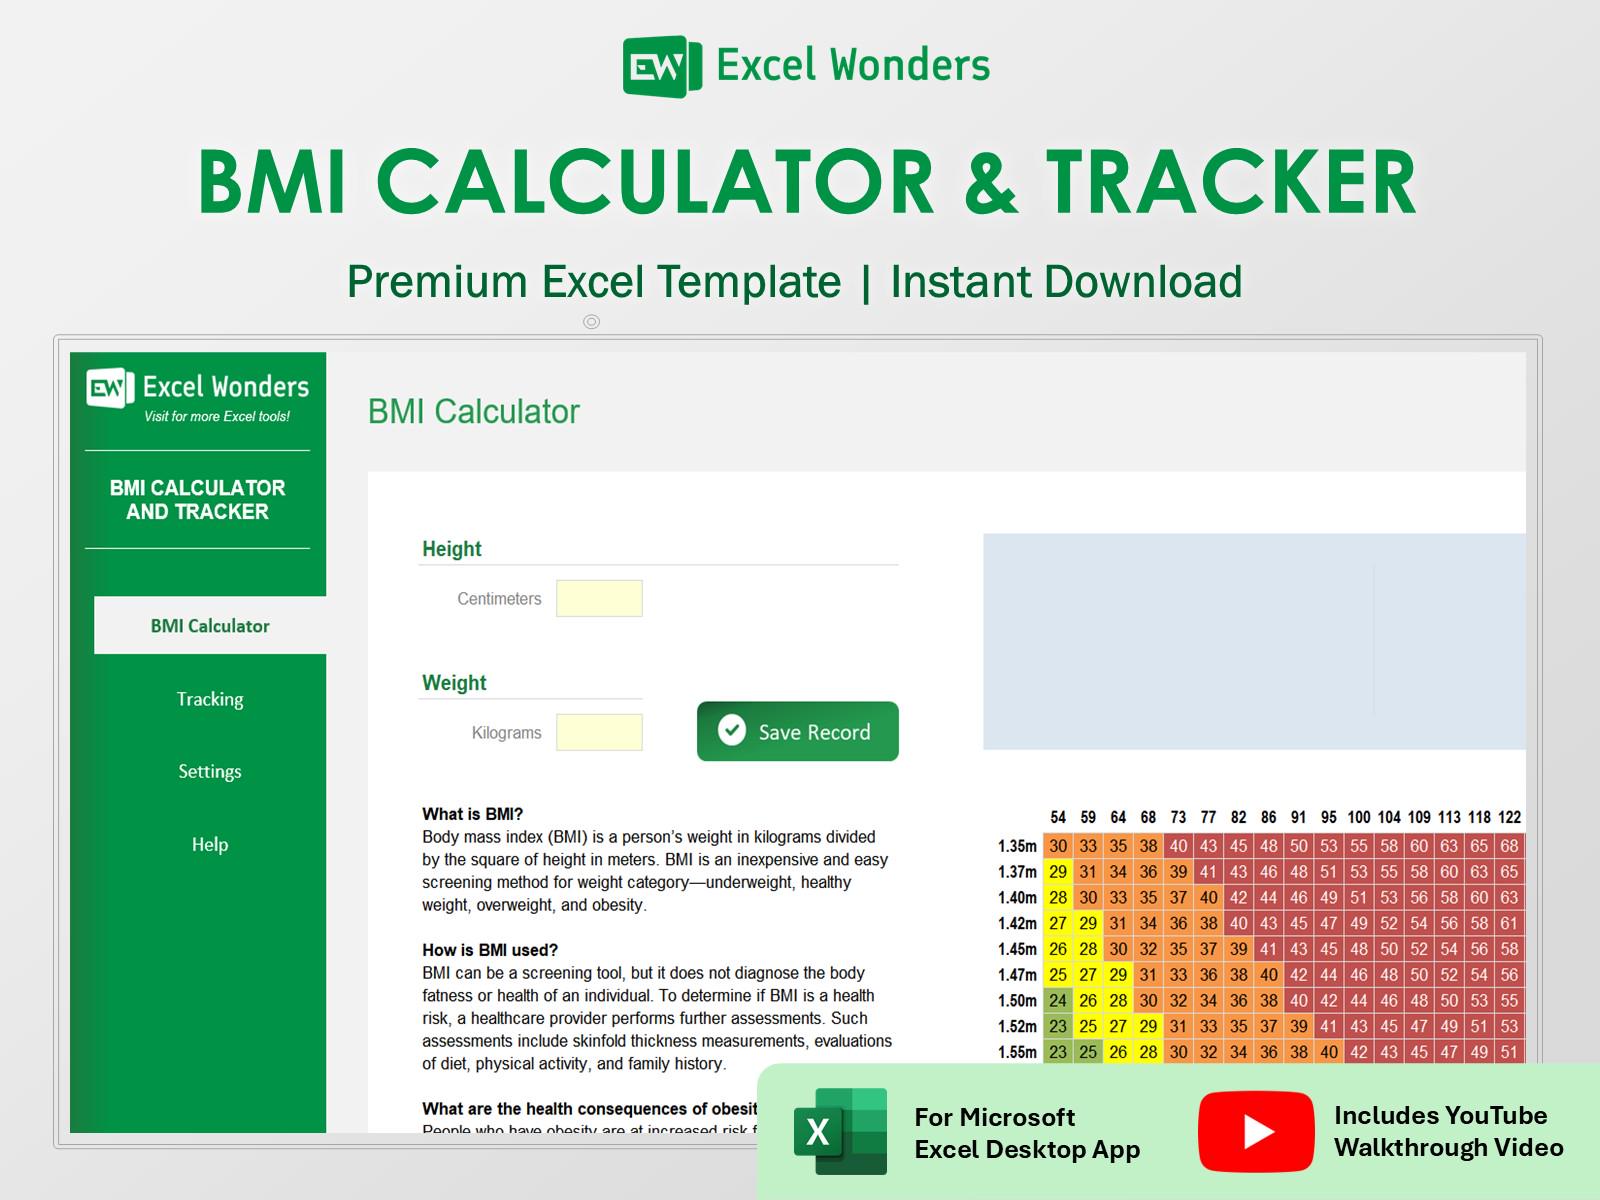Click the 'health consequences of obesity' heading

click(590, 1108)
